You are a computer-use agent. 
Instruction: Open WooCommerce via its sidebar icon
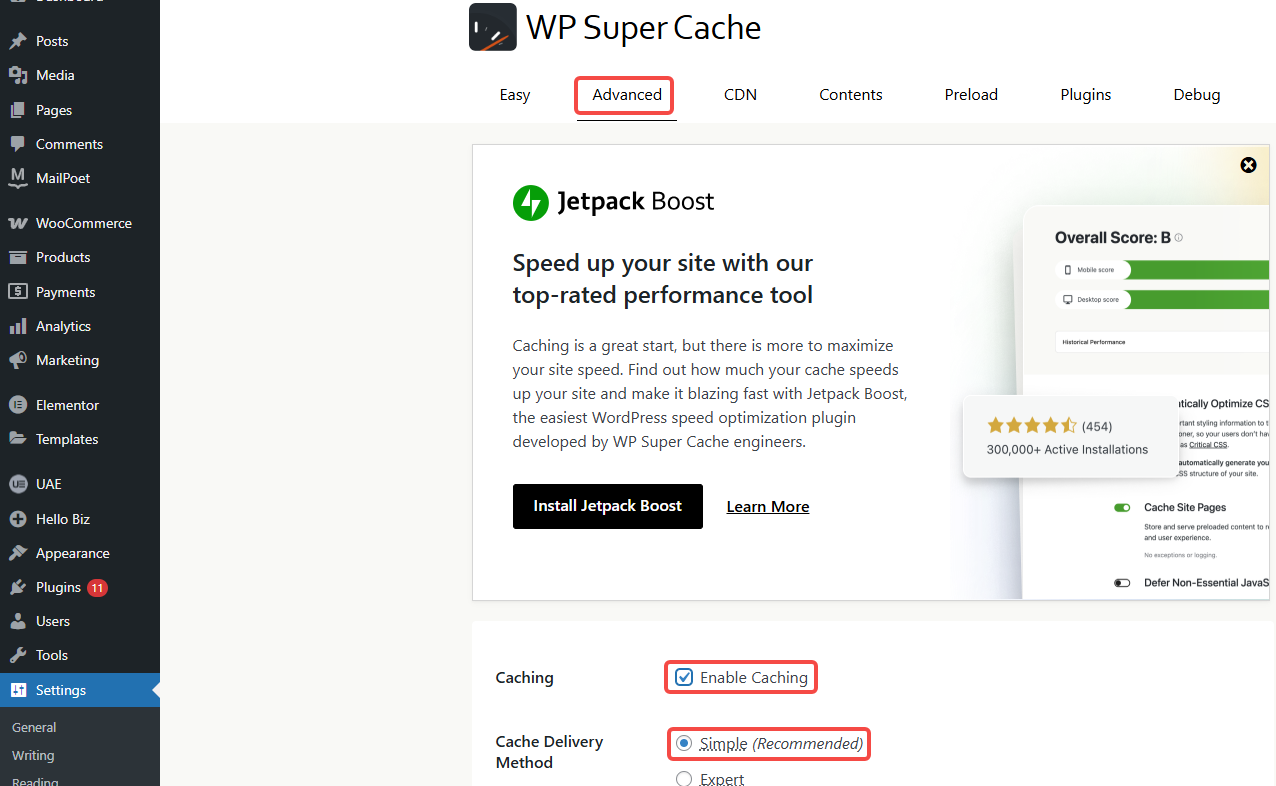[x=17, y=223]
